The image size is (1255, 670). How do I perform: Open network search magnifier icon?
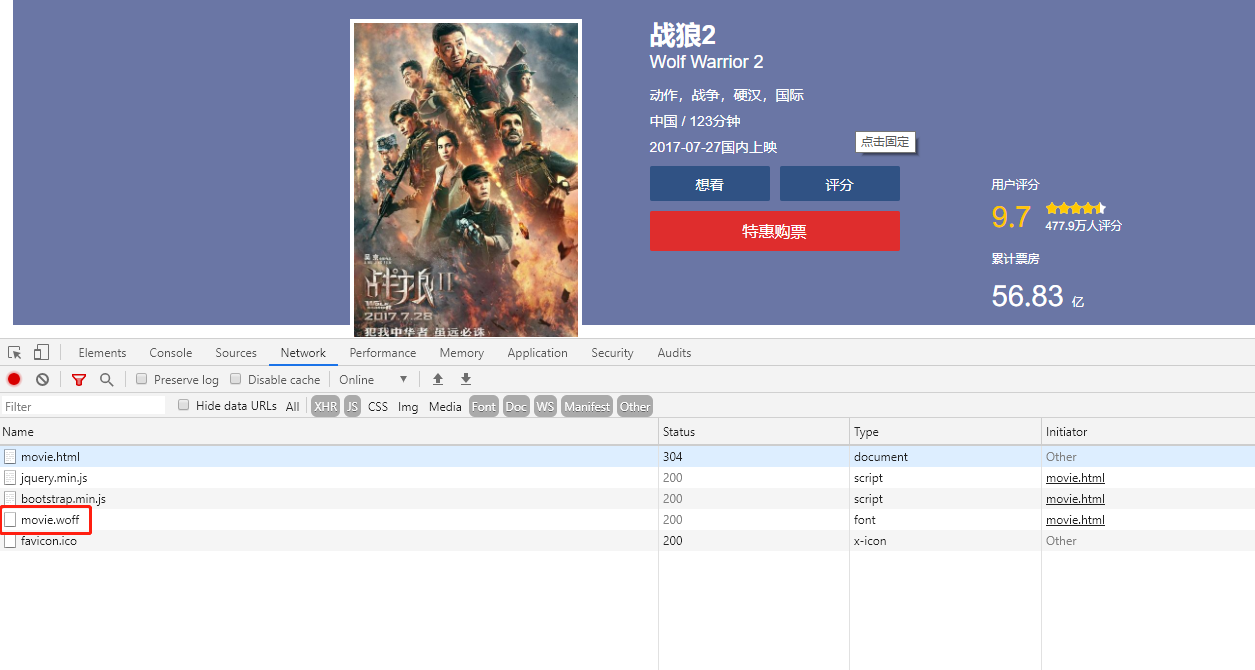106,379
